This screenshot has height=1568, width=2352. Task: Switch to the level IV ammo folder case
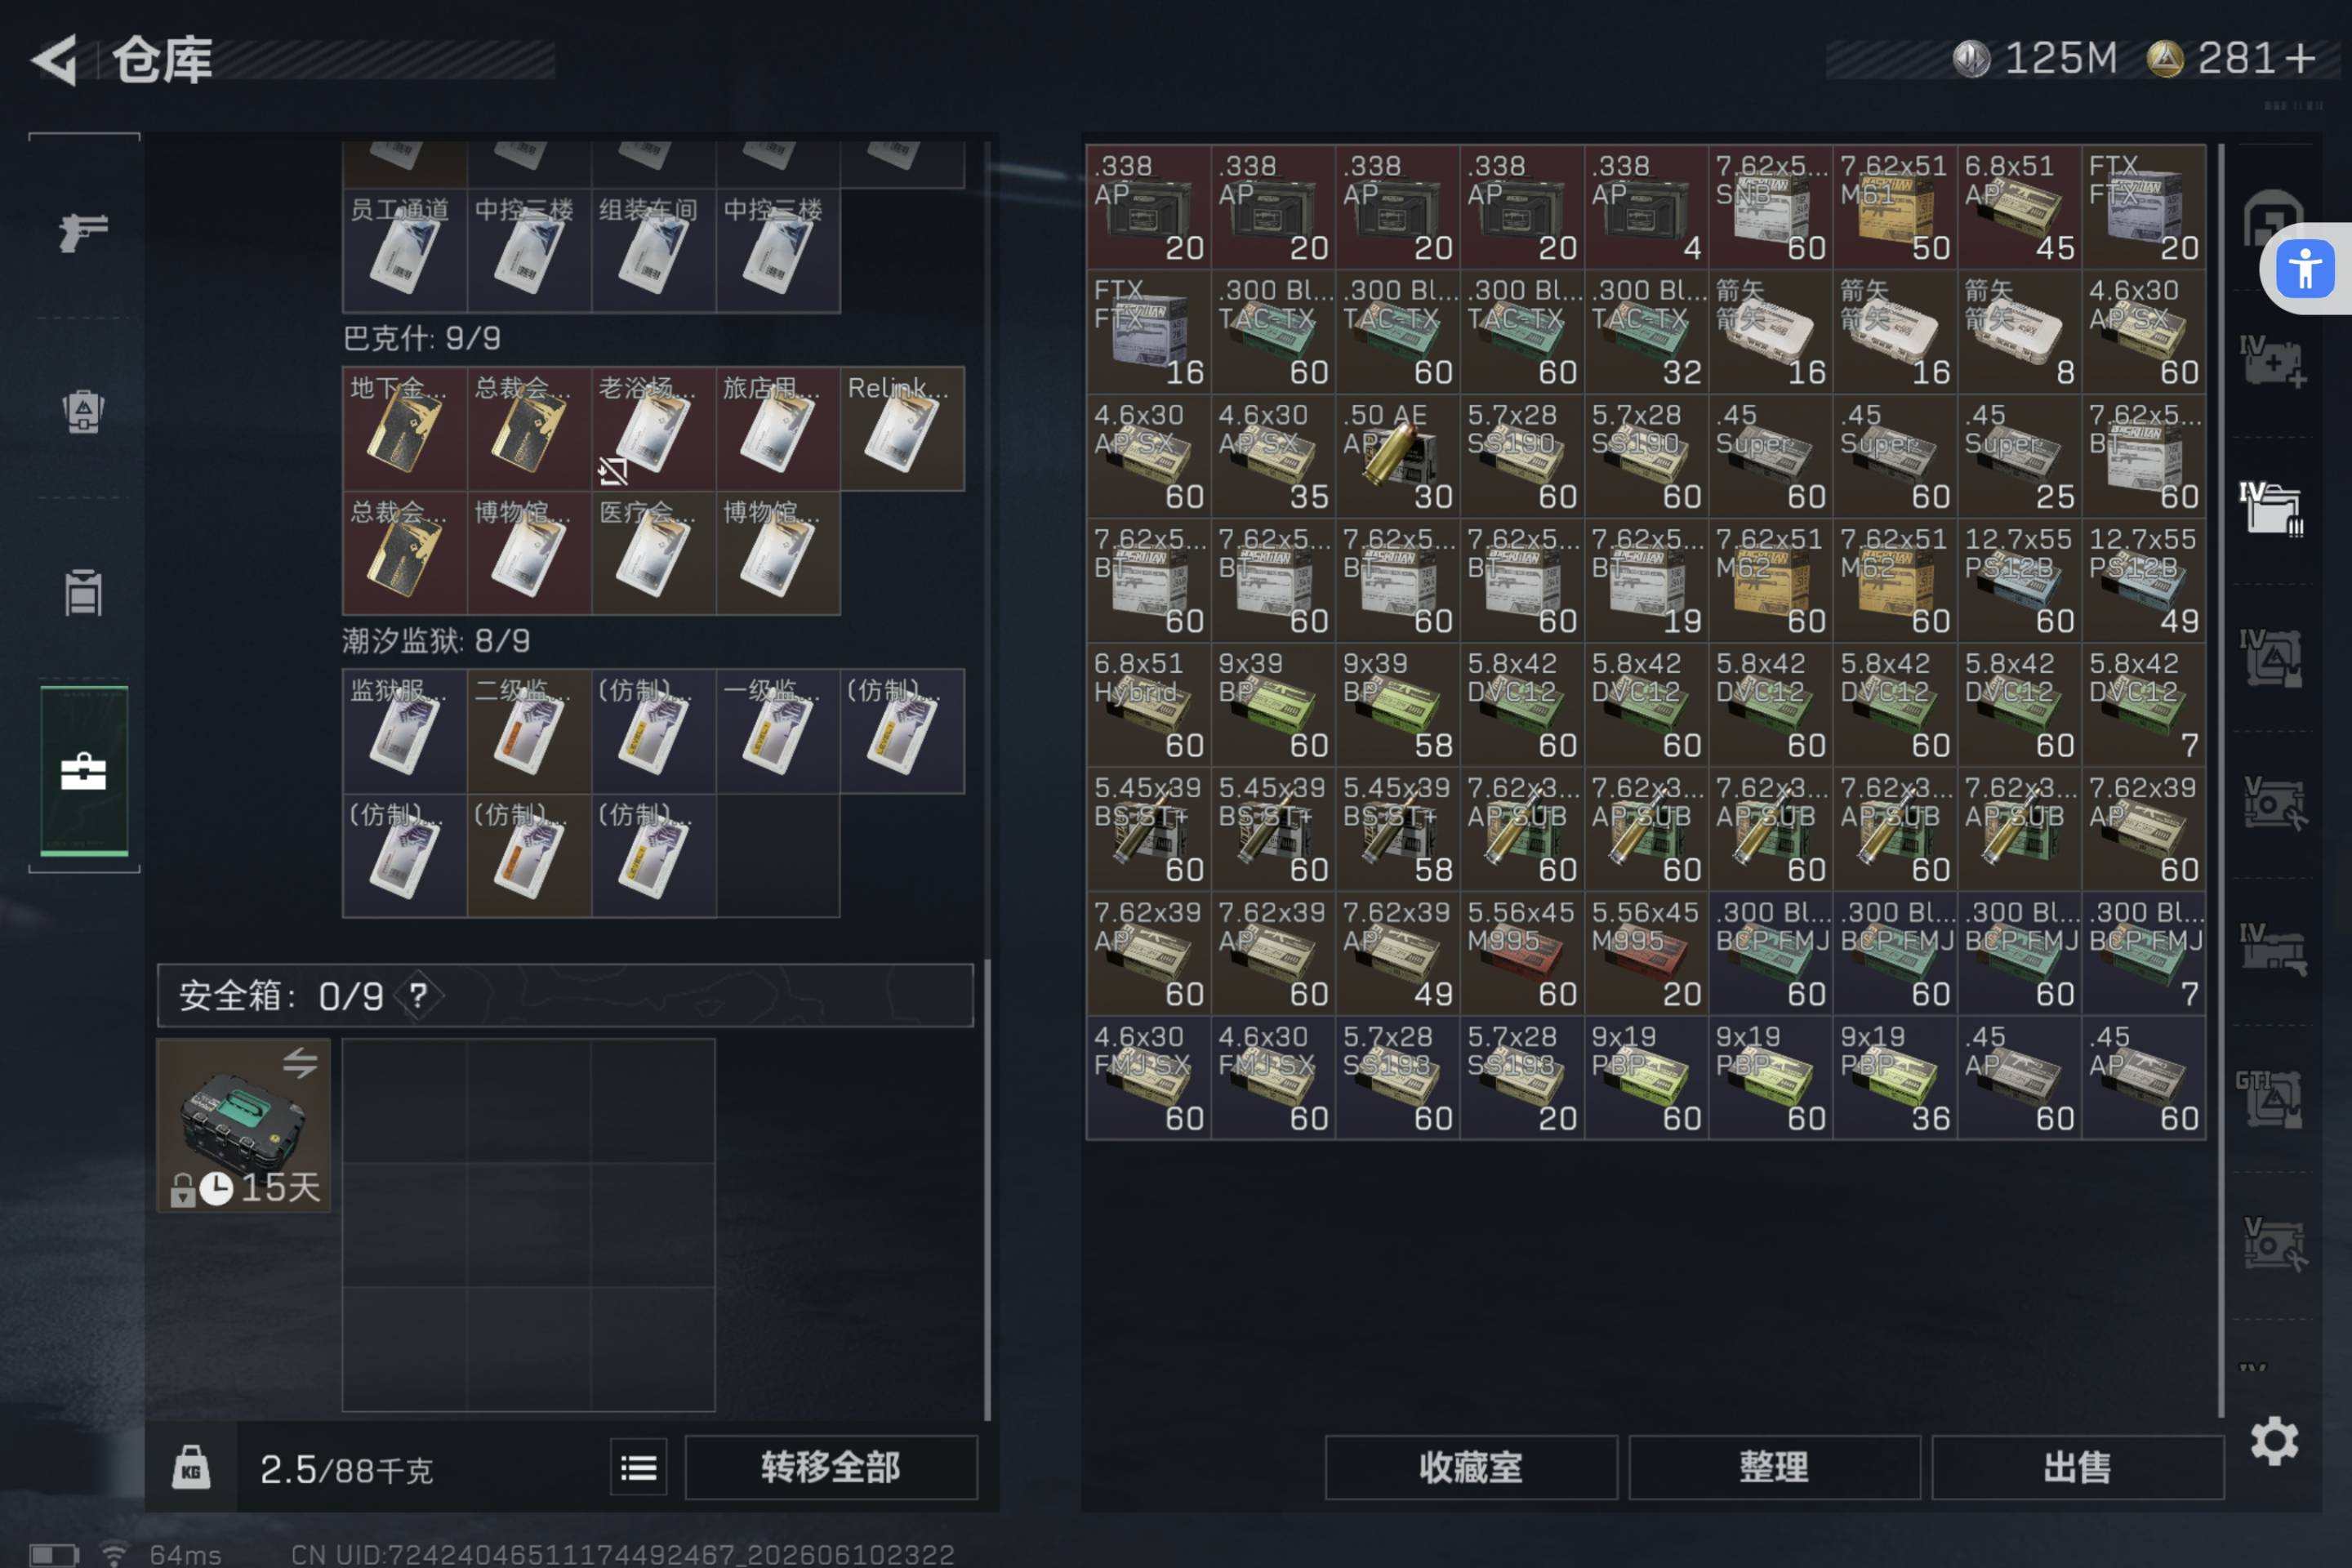[2272, 508]
